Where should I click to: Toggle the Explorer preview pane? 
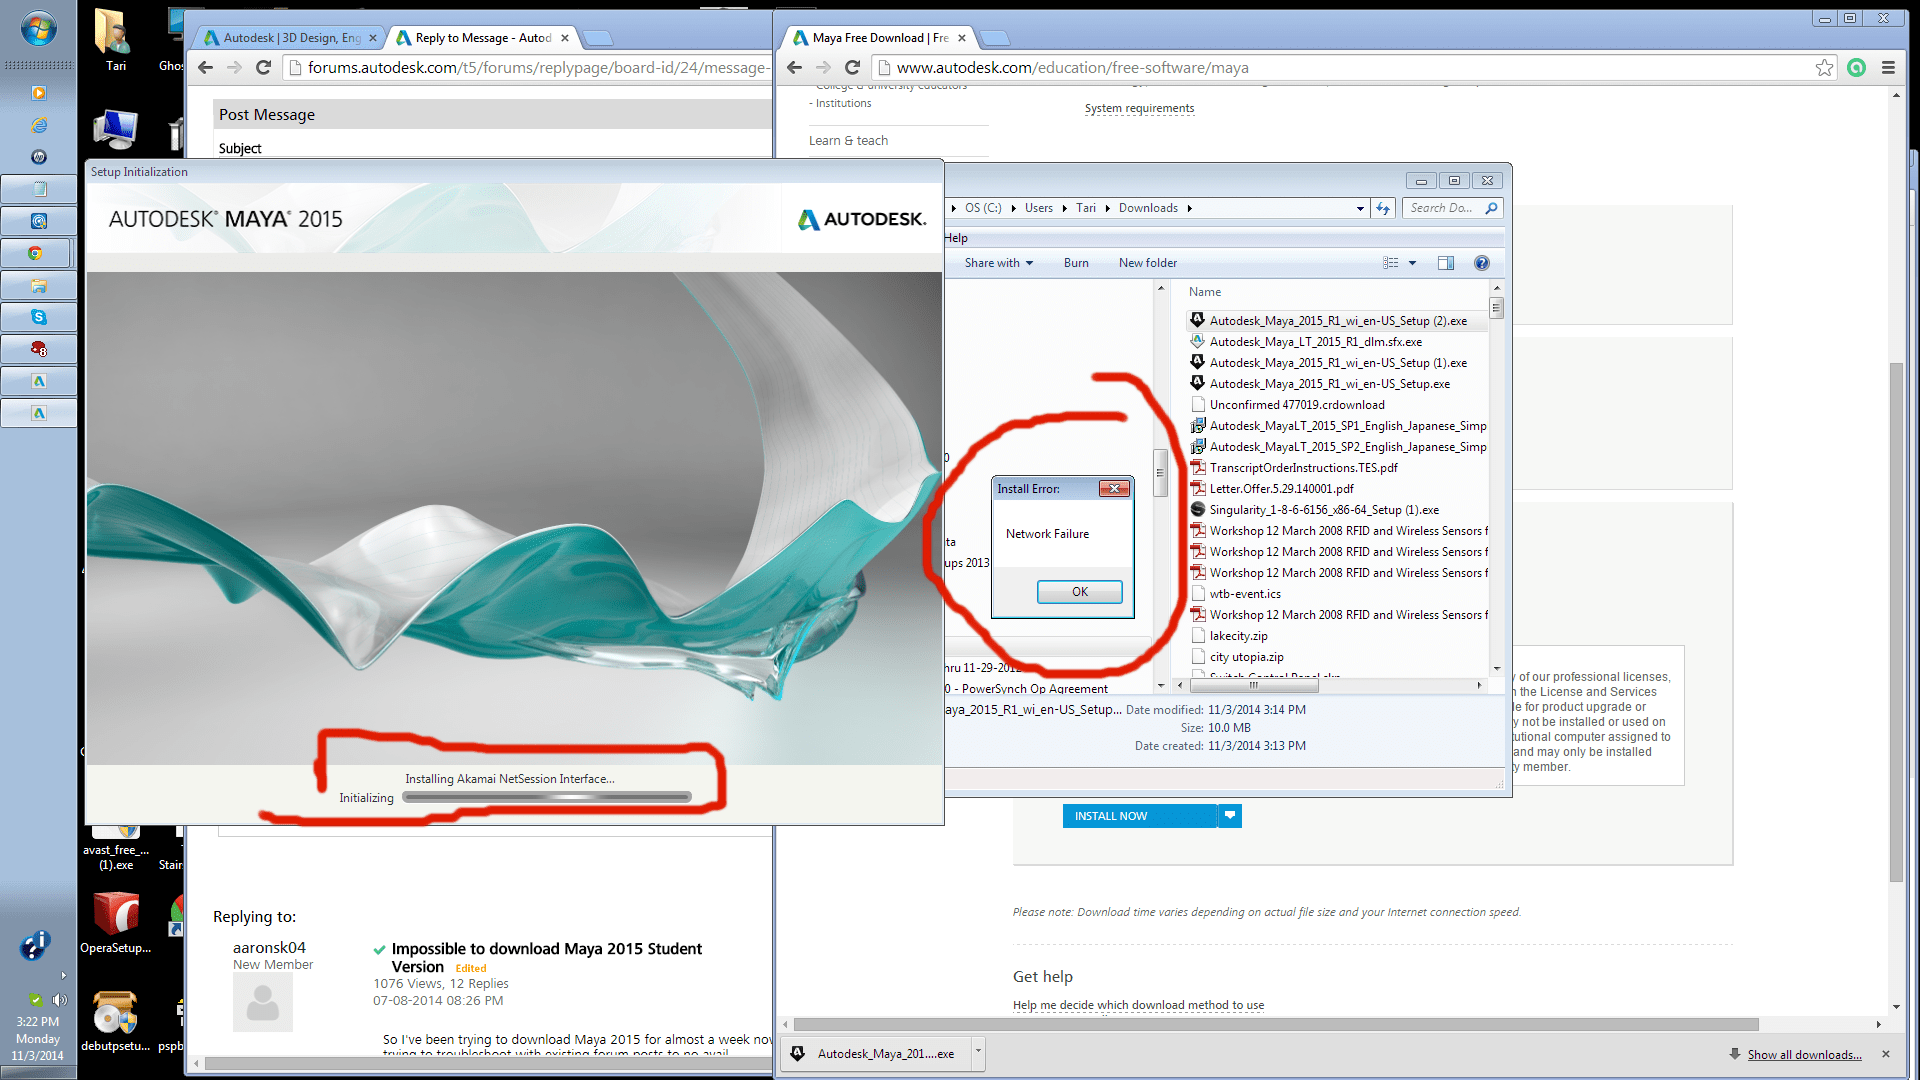1446,263
